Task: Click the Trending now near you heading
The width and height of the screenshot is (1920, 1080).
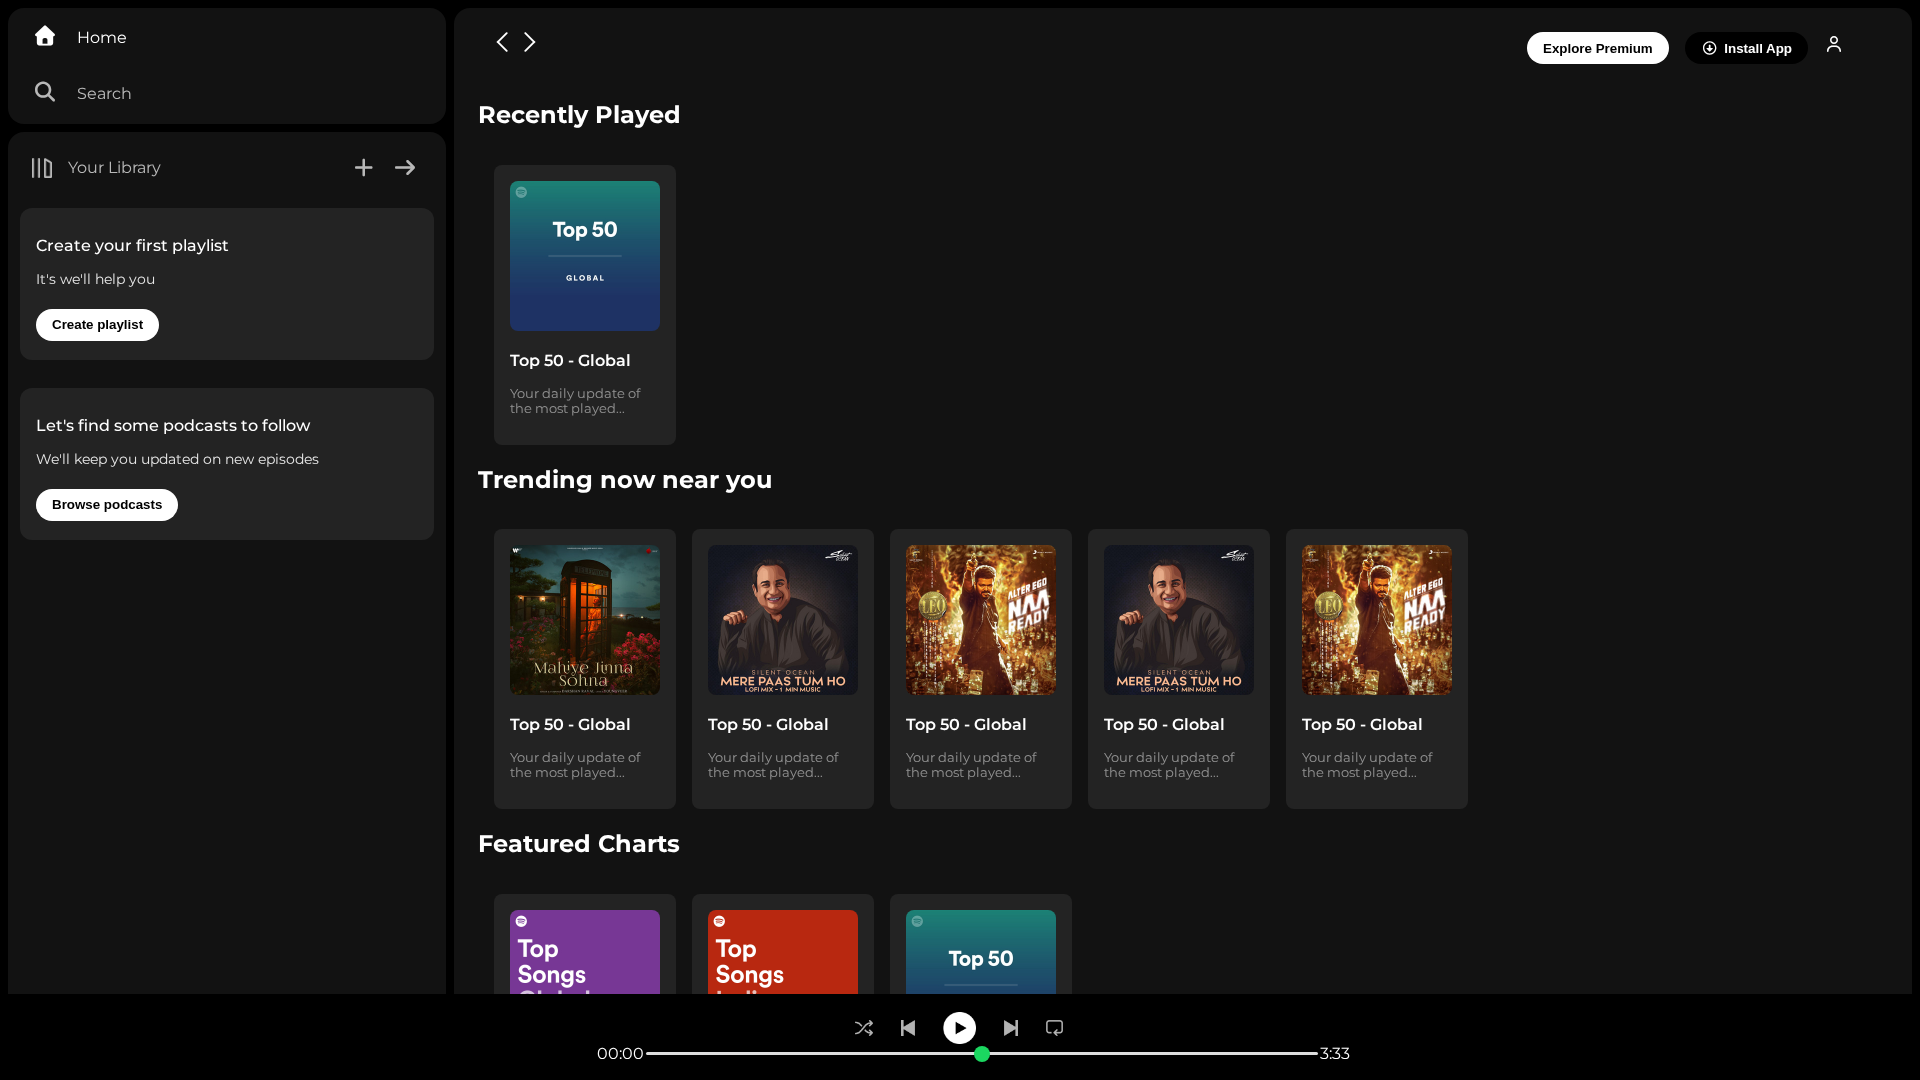Action: pos(625,480)
